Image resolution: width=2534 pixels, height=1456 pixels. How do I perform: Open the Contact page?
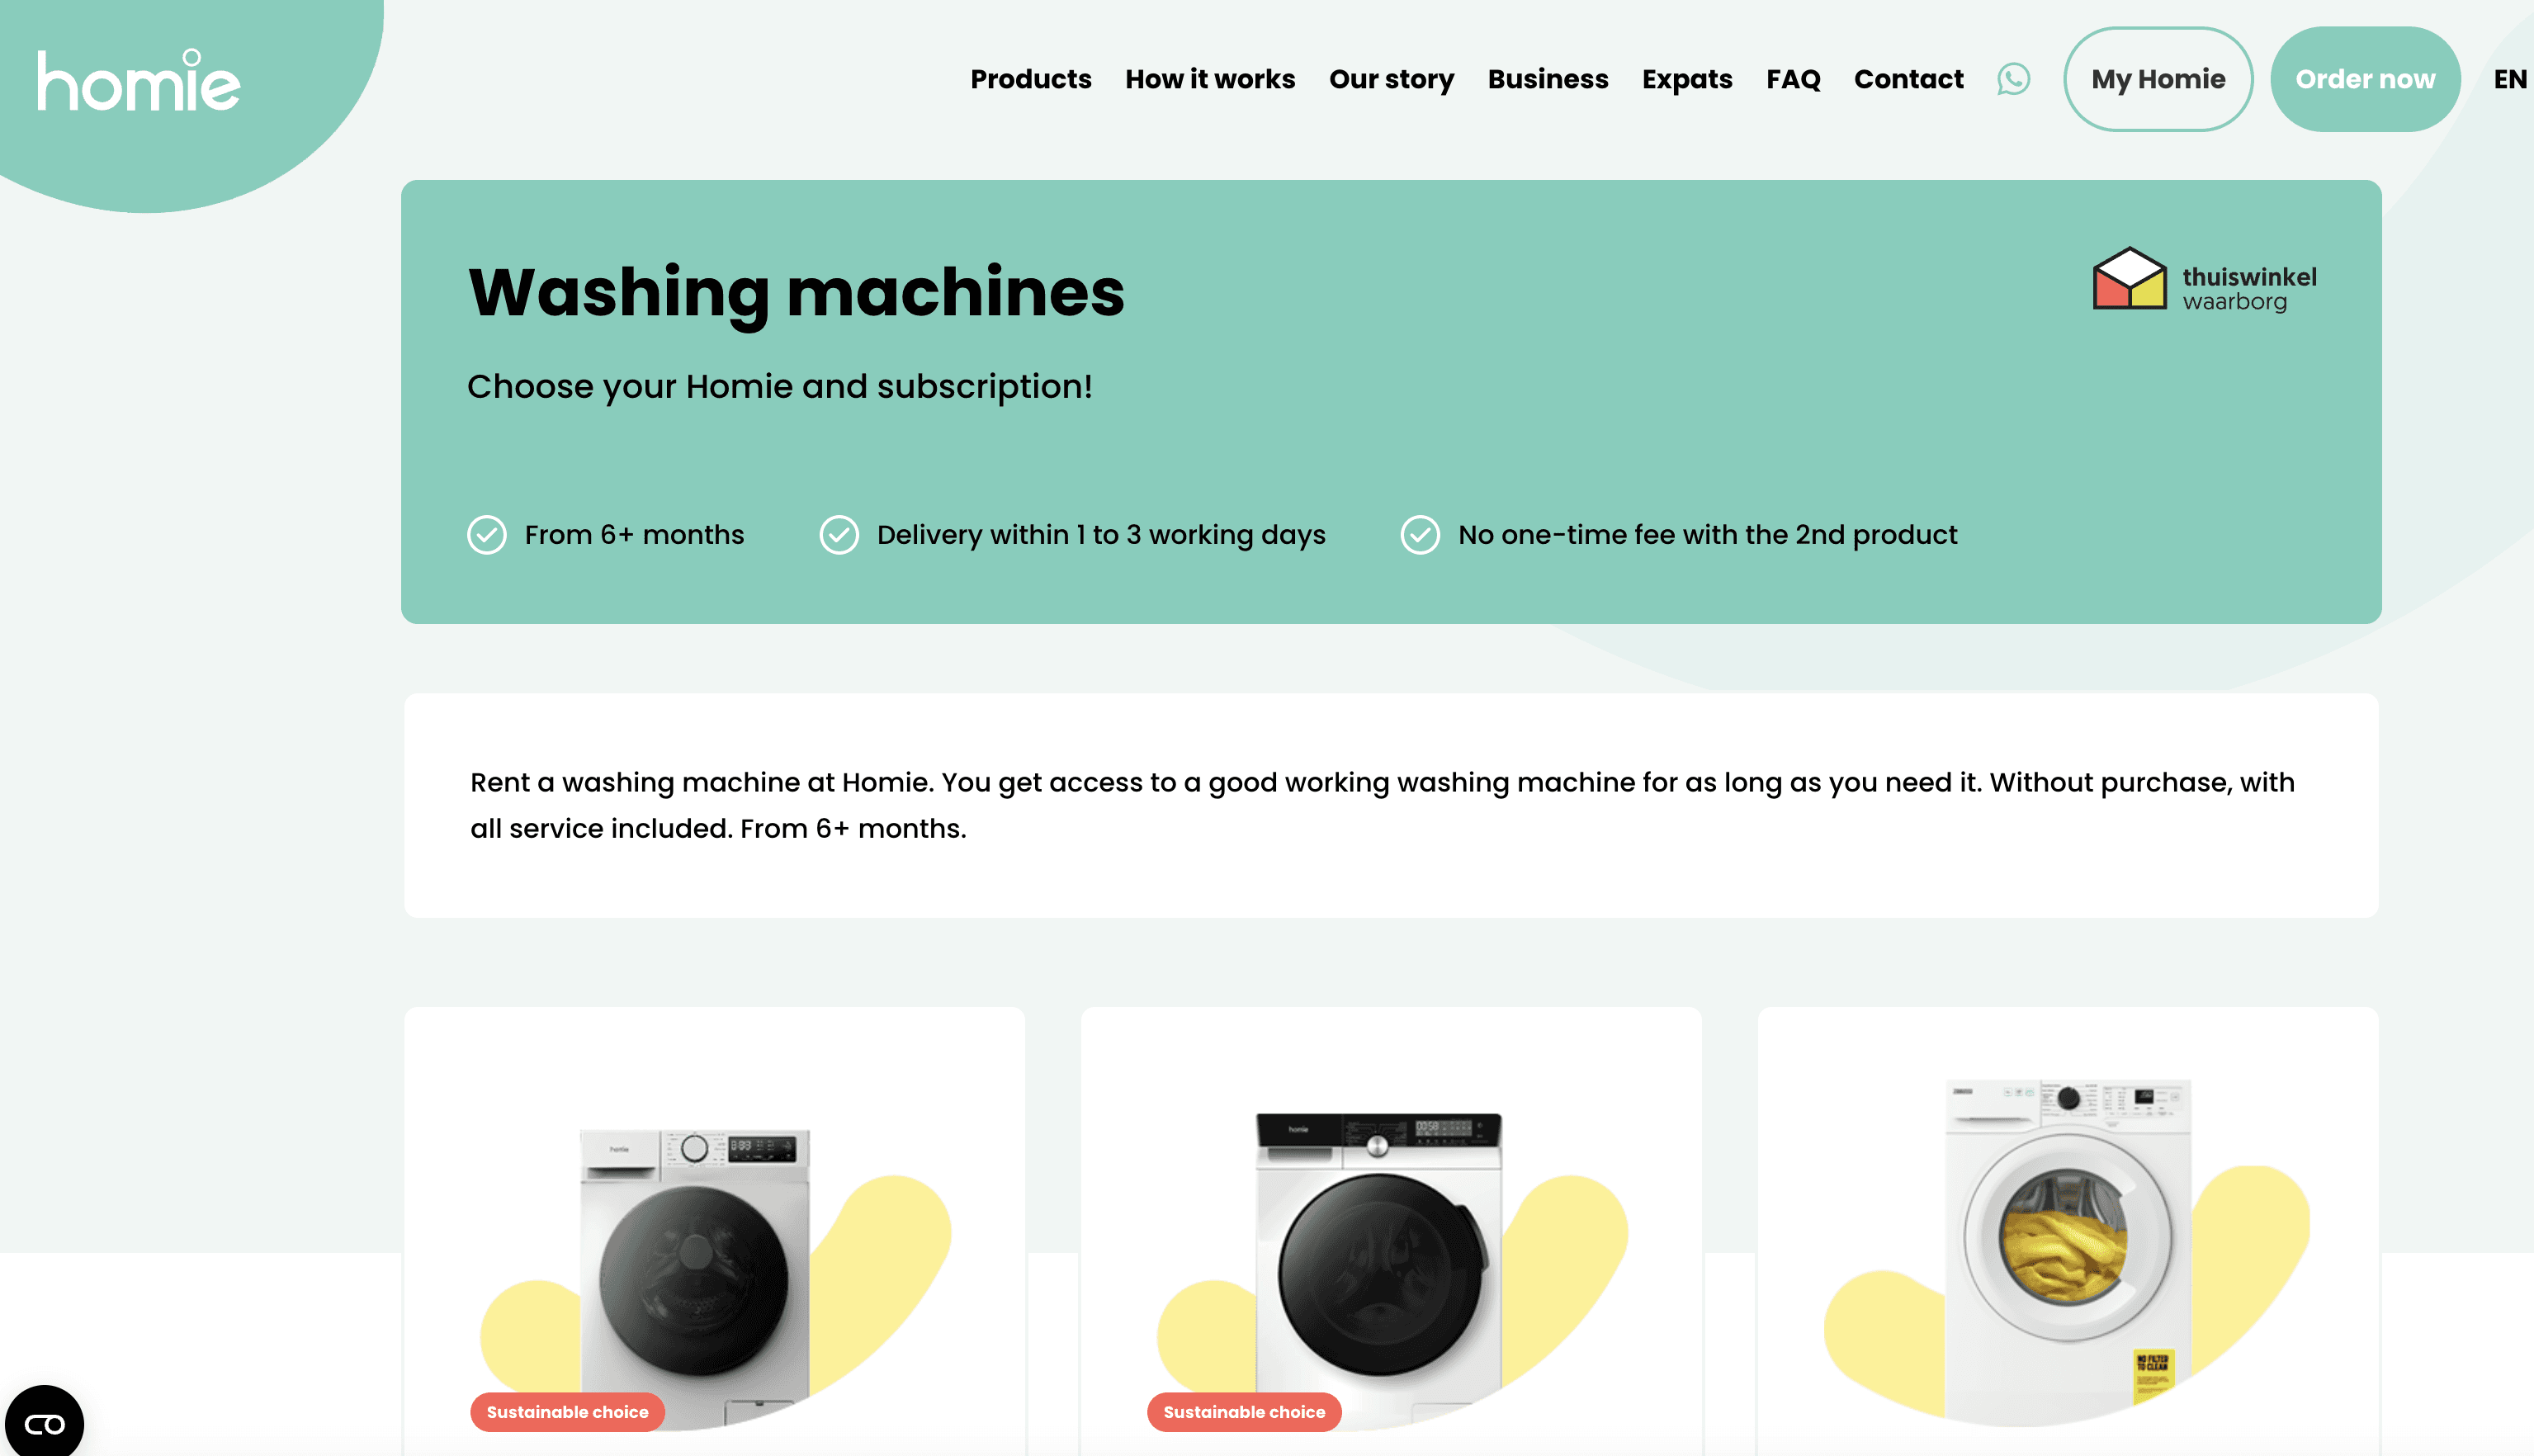[1908, 79]
